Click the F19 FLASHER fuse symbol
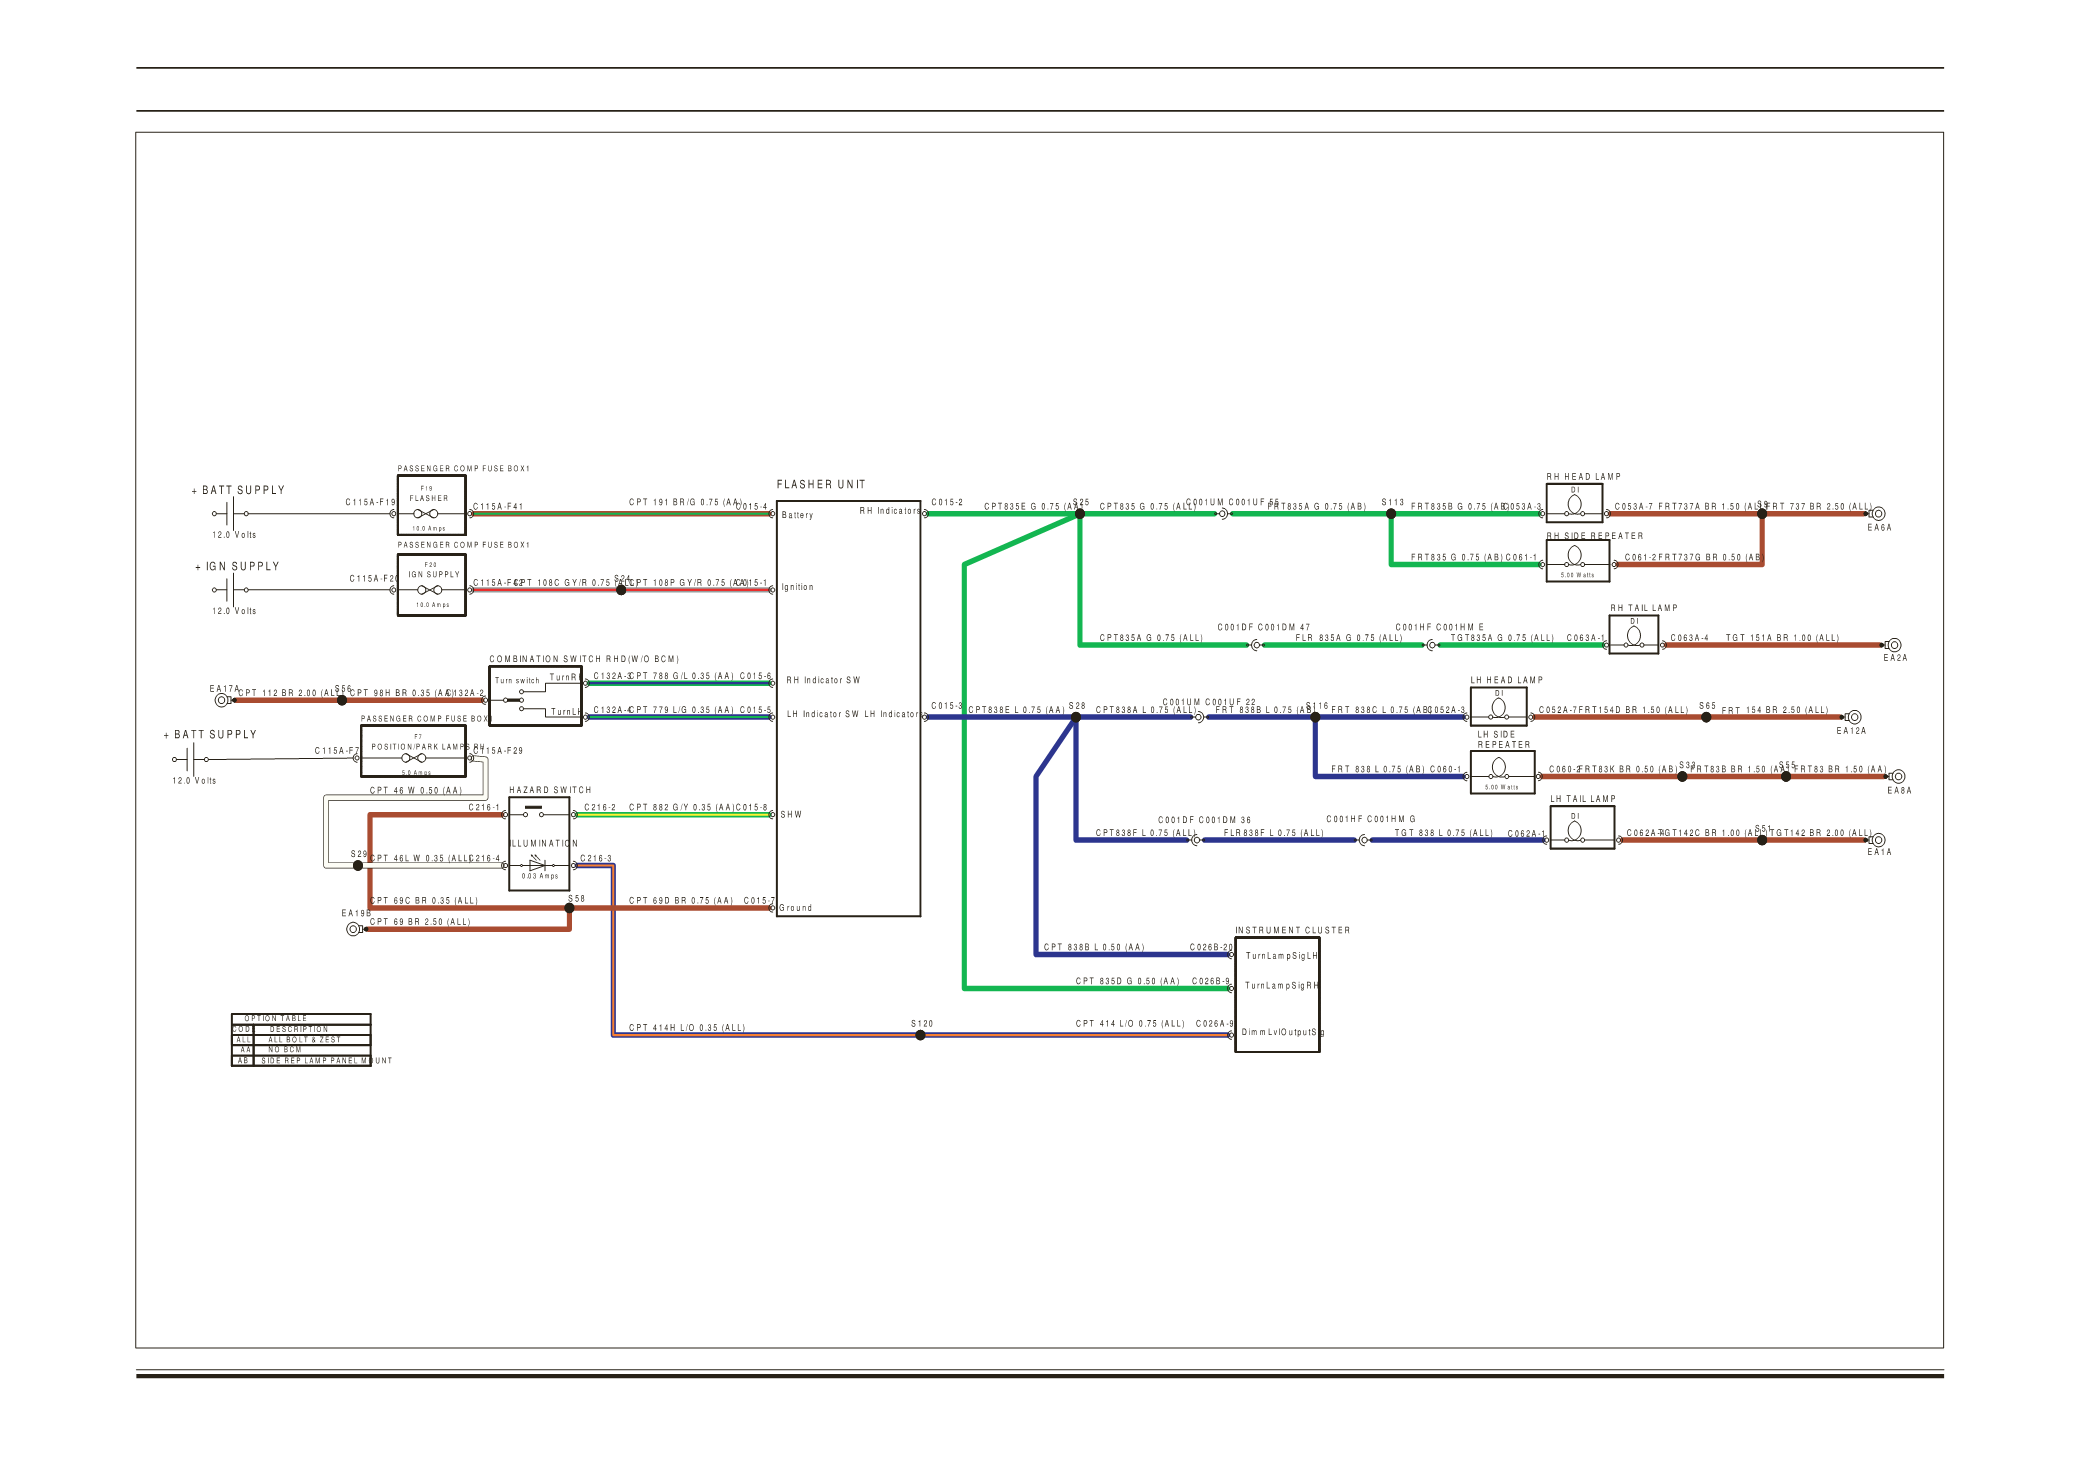 [426, 514]
